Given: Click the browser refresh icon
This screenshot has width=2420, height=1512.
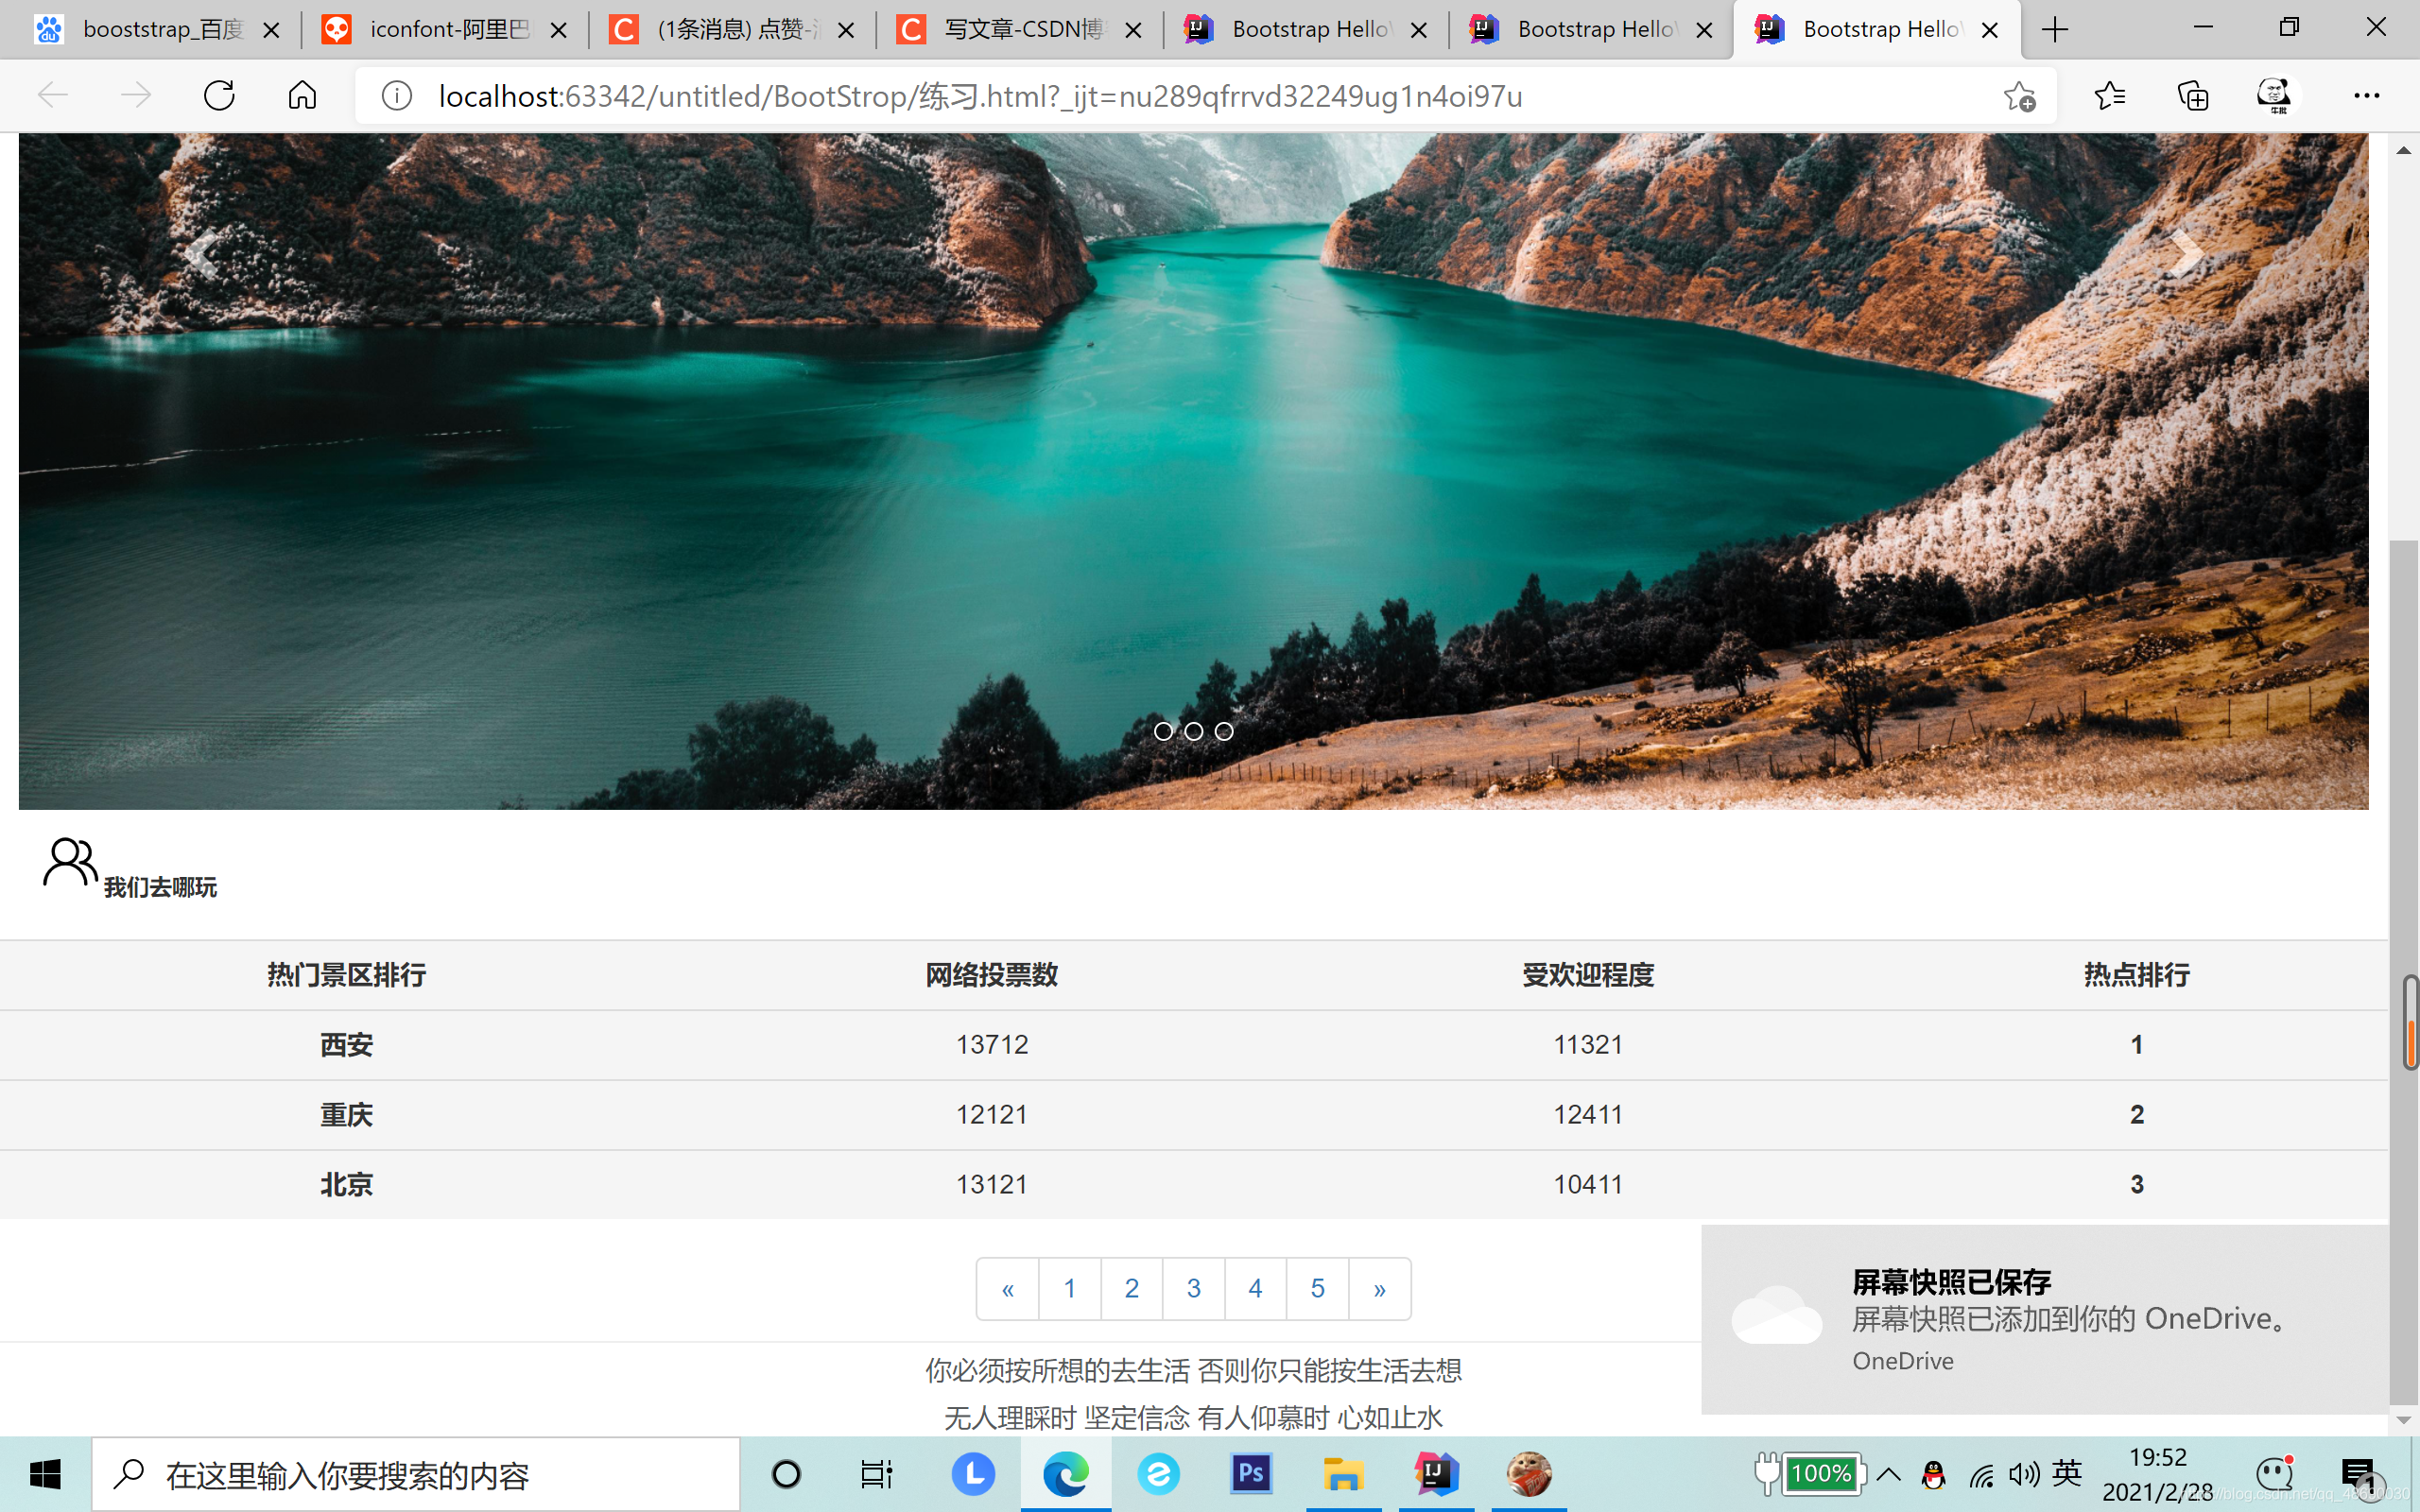Looking at the screenshot, I should (219, 96).
